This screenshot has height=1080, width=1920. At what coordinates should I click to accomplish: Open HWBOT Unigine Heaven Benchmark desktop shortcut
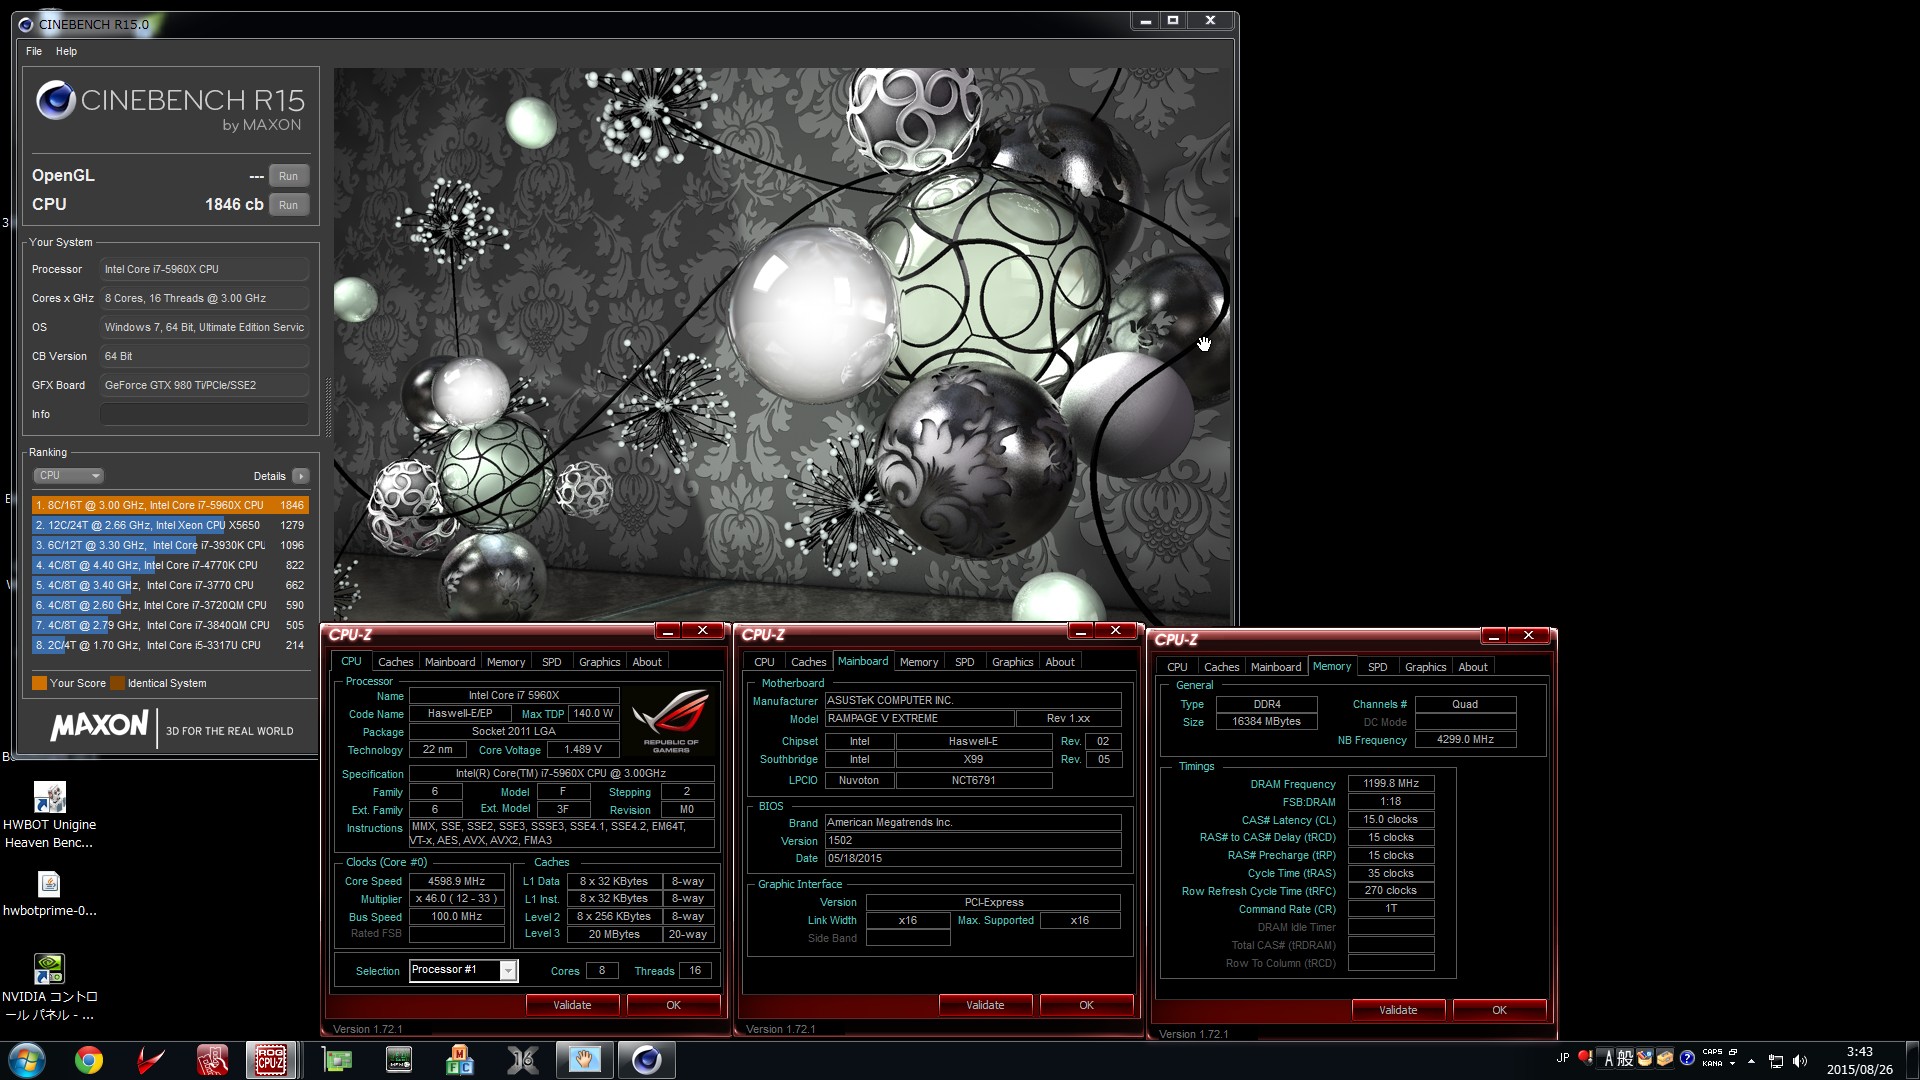click(x=49, y=815)
